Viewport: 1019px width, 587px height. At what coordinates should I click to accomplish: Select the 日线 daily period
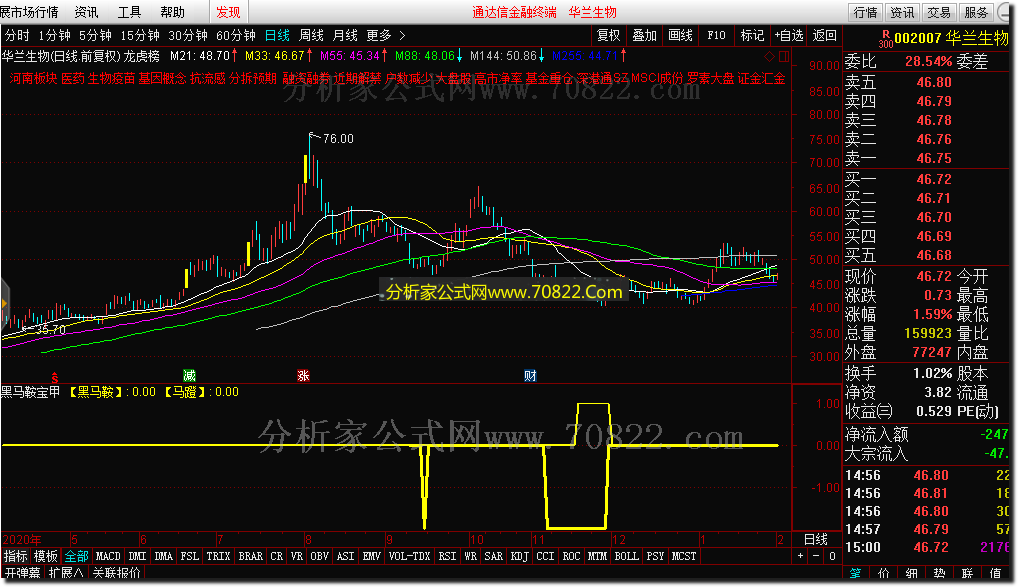point(277,35)
